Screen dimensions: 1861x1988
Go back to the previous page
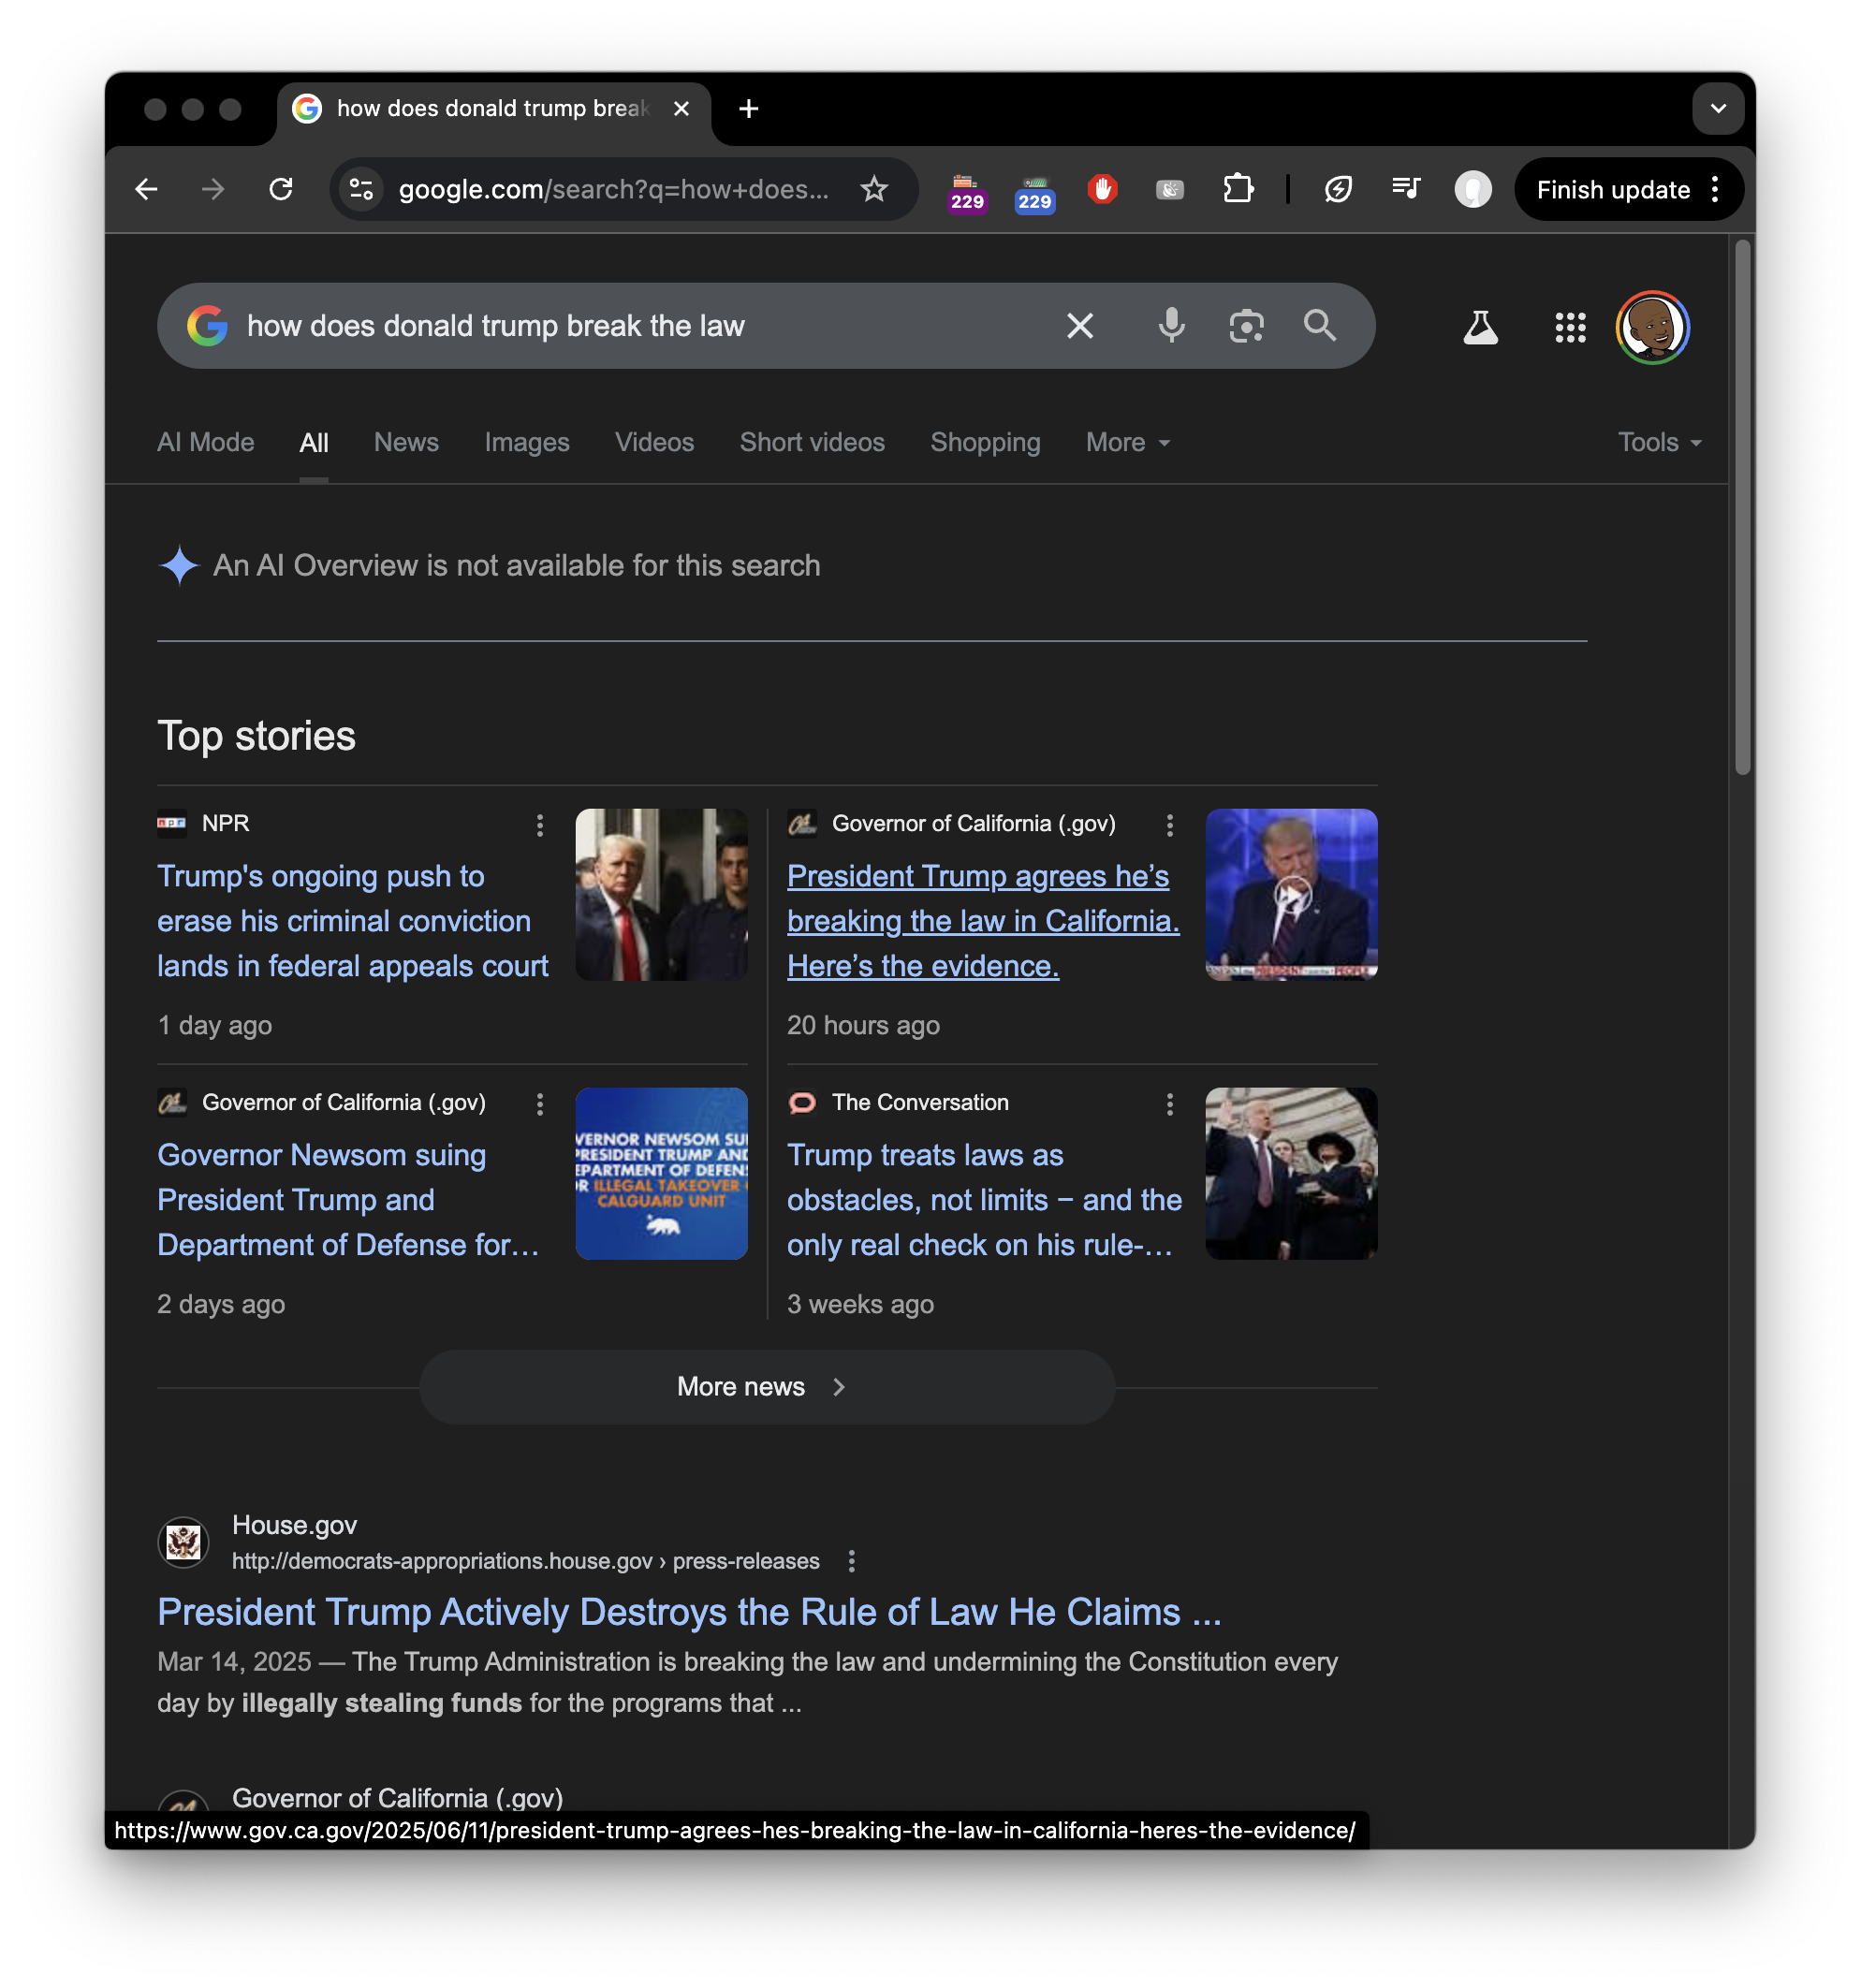coord(146,189)
